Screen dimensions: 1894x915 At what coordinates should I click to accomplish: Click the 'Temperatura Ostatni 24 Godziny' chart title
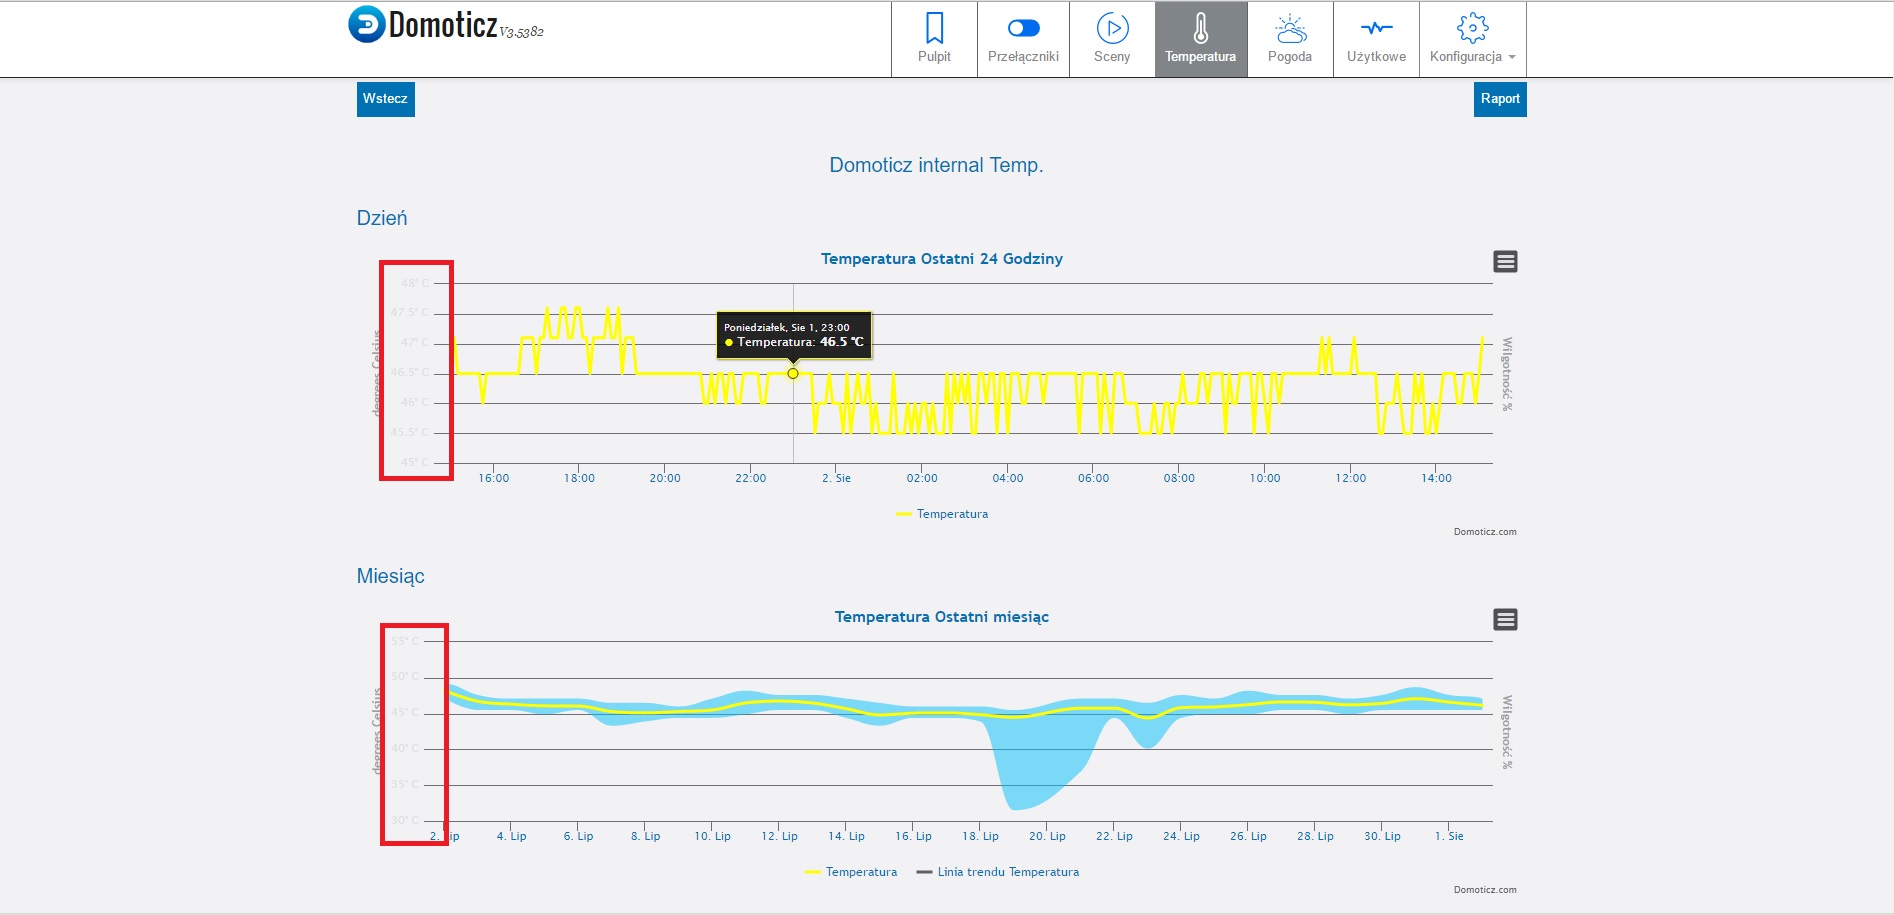pyautogui.click(x=942, y=259)
